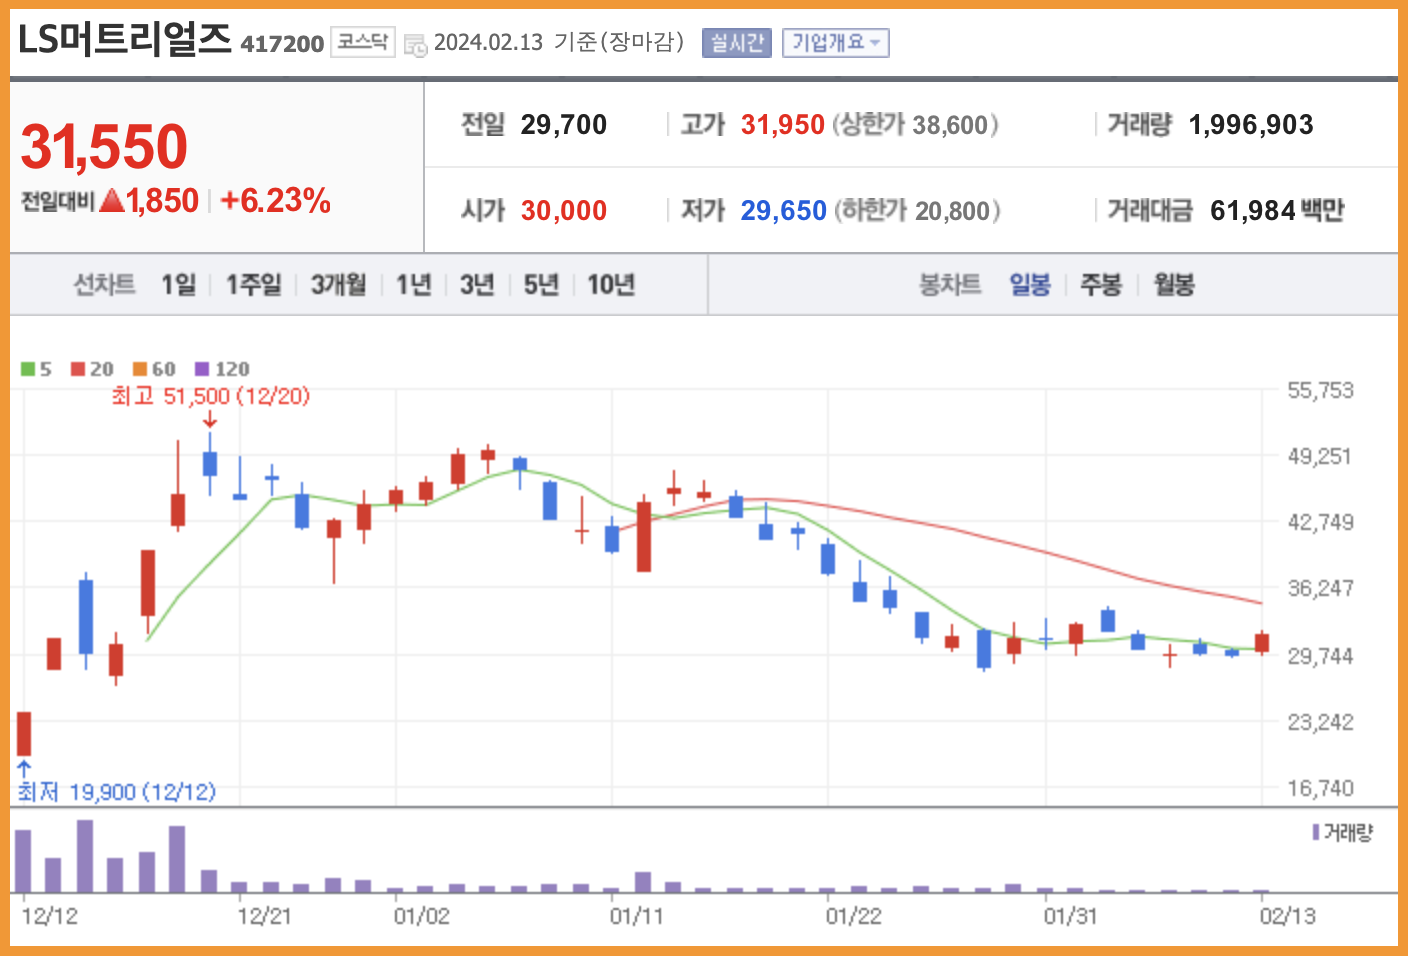
Task: Click the 2024.02.13 기준(장마감) date text
Action: [x=559, y=42]
